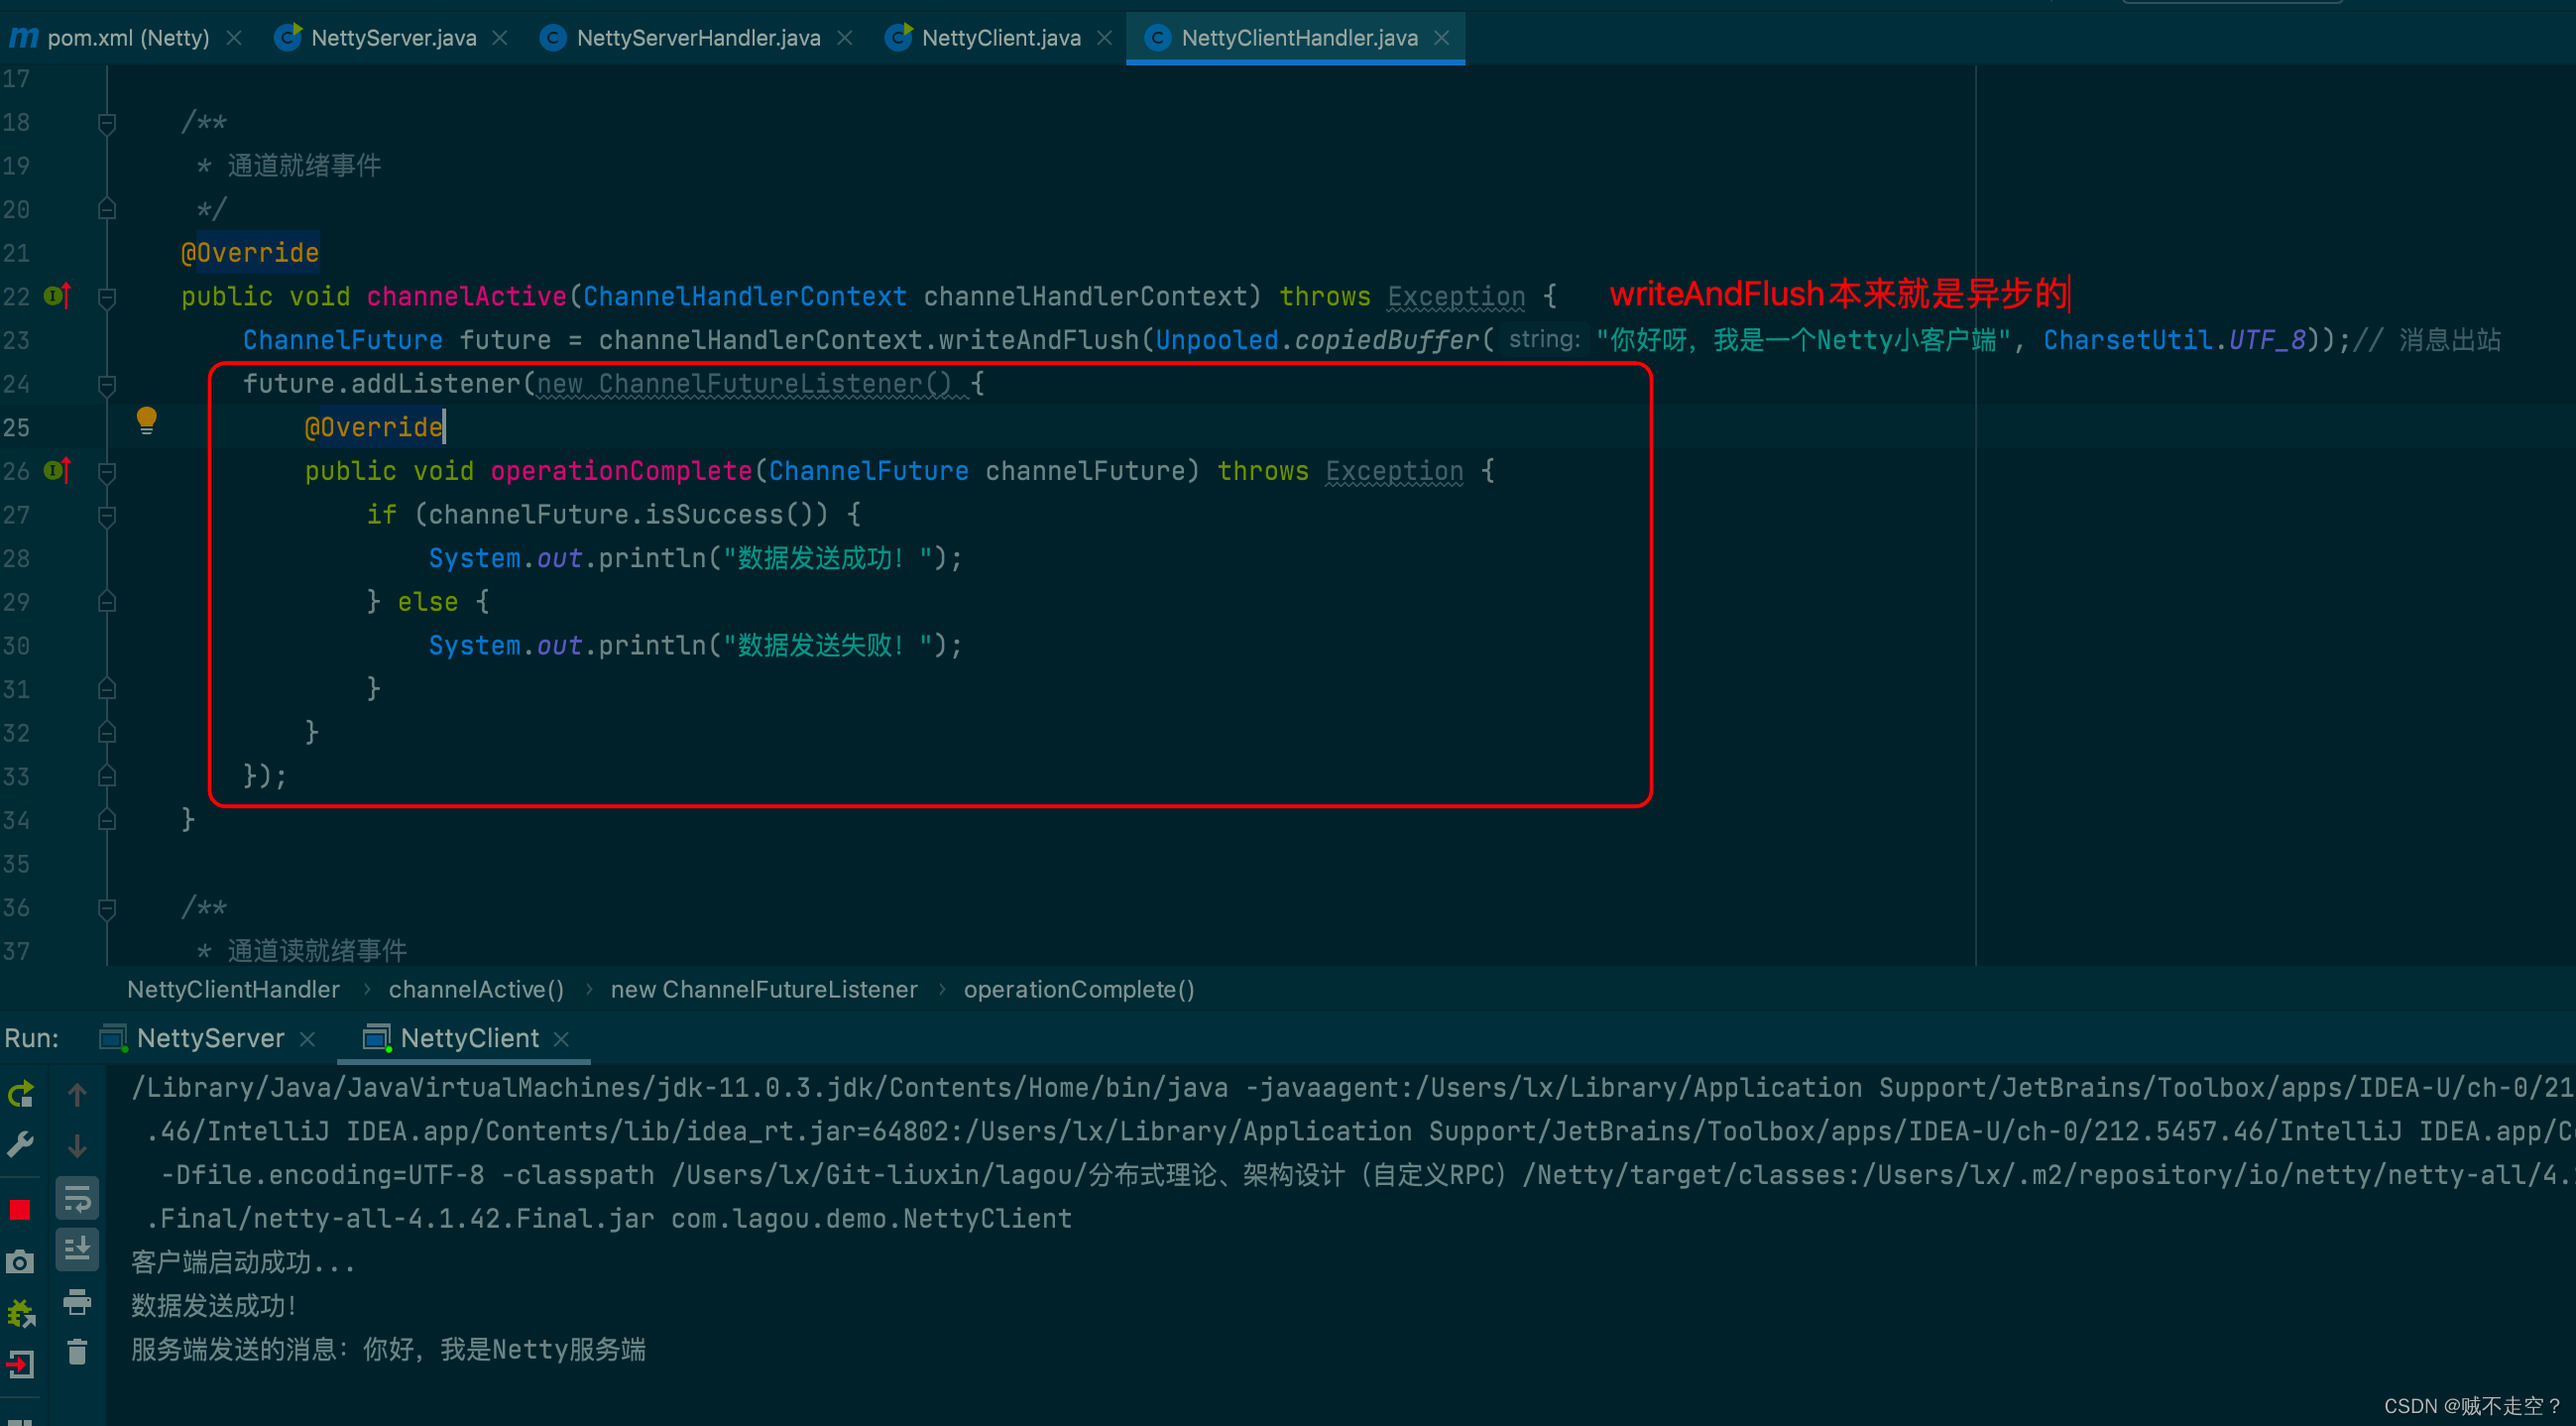This screenshot has height=1426, width=2576.
Task: Open the NettyClient.java editor tab
Action: click(x=1001, y=38)
